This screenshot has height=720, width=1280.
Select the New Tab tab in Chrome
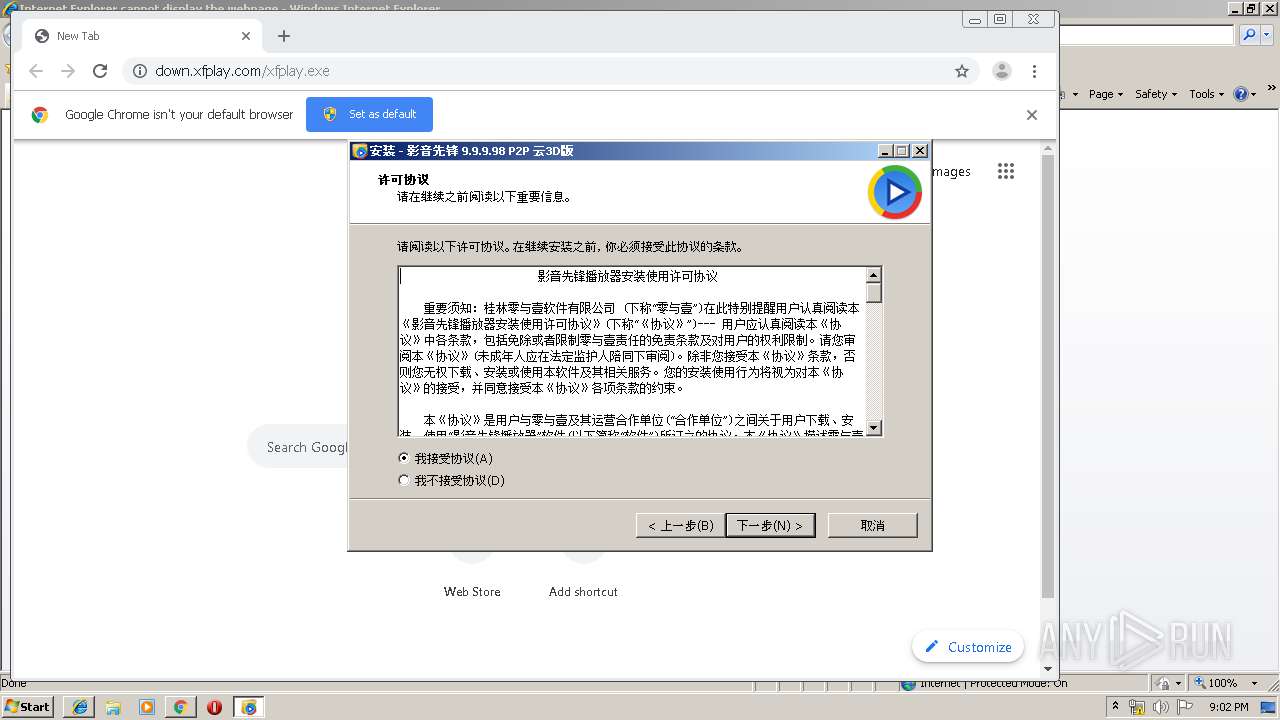140,36
